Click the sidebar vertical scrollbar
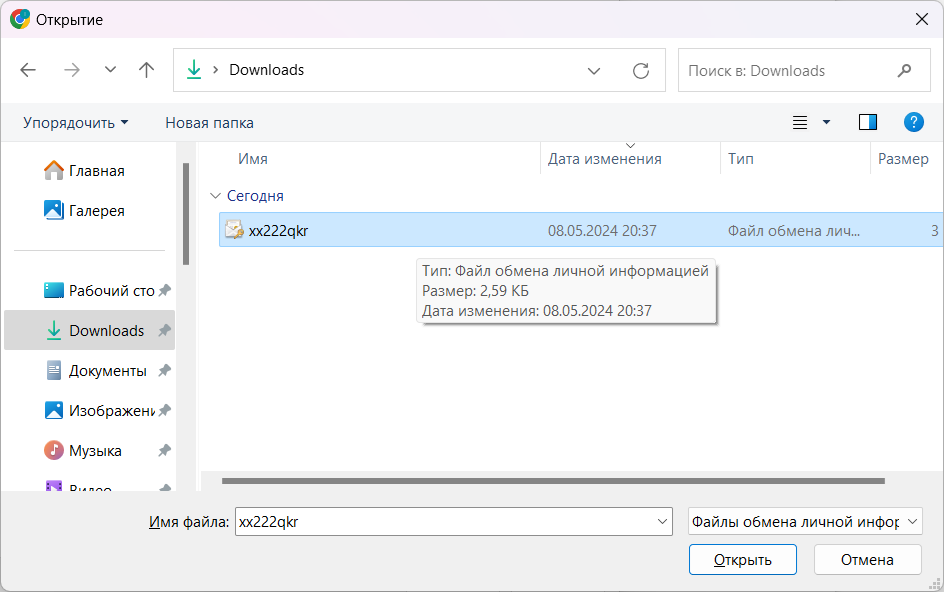Viewport: 944px width, 592px height. coord(186,214)
